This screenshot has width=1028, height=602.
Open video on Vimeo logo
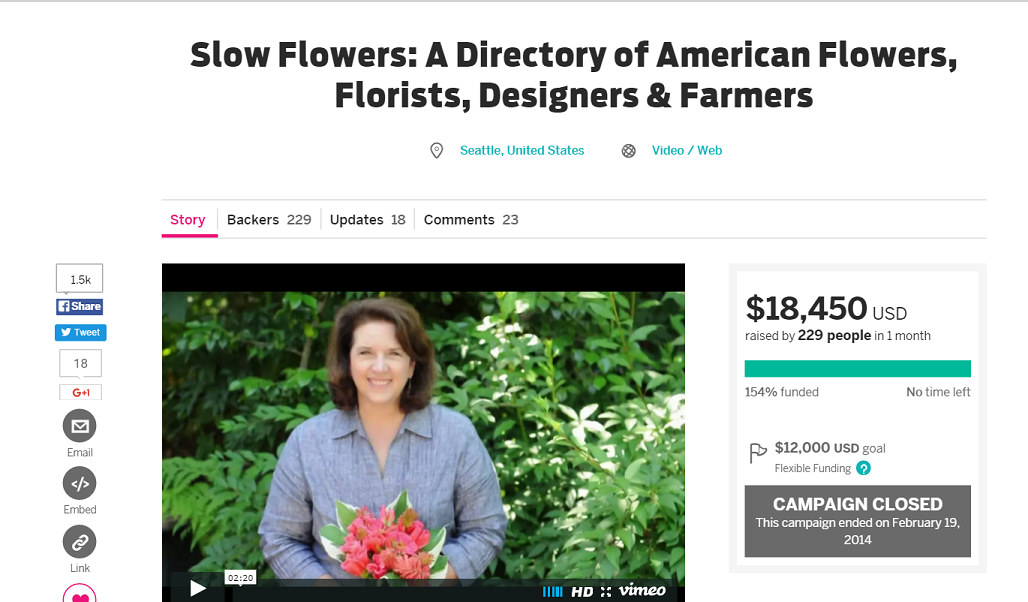tap(642, 590)
